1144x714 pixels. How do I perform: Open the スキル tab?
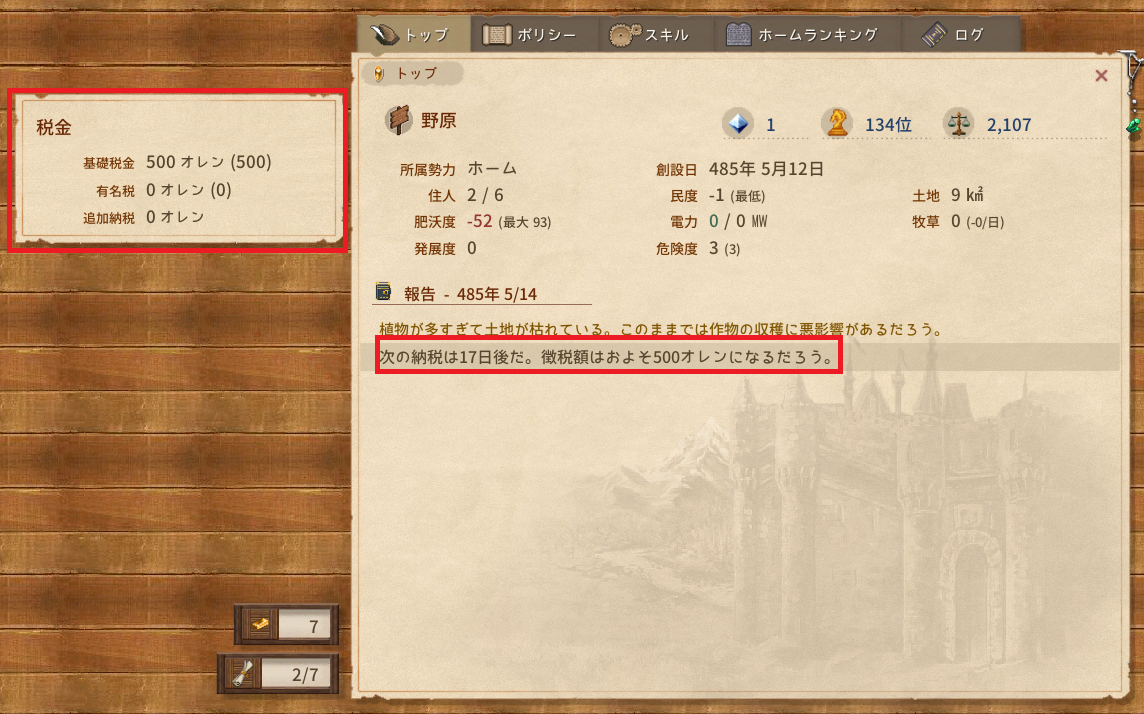click(x=653, y=34)
